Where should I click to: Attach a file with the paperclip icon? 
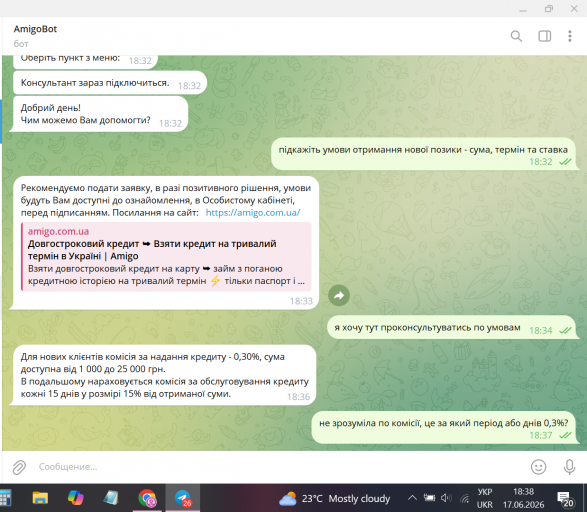(19, 467)
